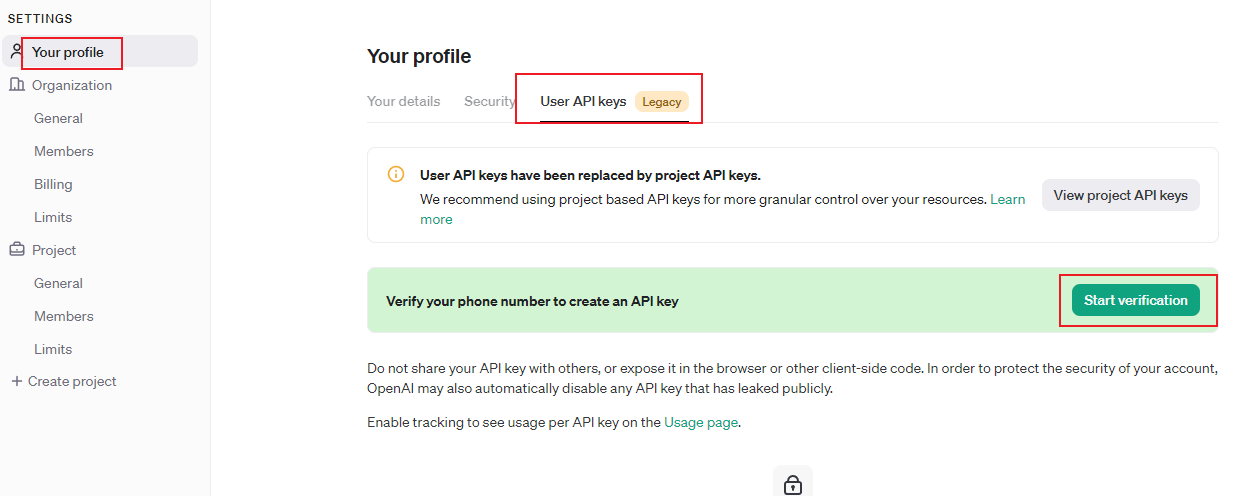Click the Start verification button
The height and width of the screenshot is (496, 1257).
1135,300
